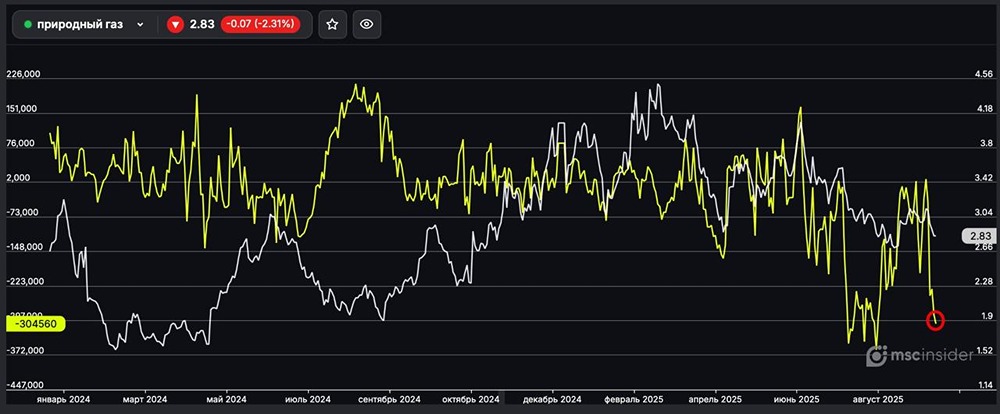Click the mscinsider logo icon

[x=876, y=355]
